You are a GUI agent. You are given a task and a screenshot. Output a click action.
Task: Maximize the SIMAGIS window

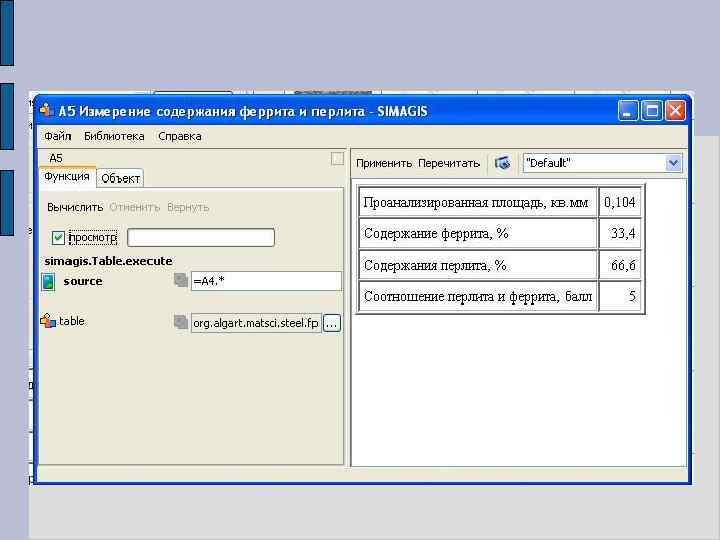click(x=651, y=111)
